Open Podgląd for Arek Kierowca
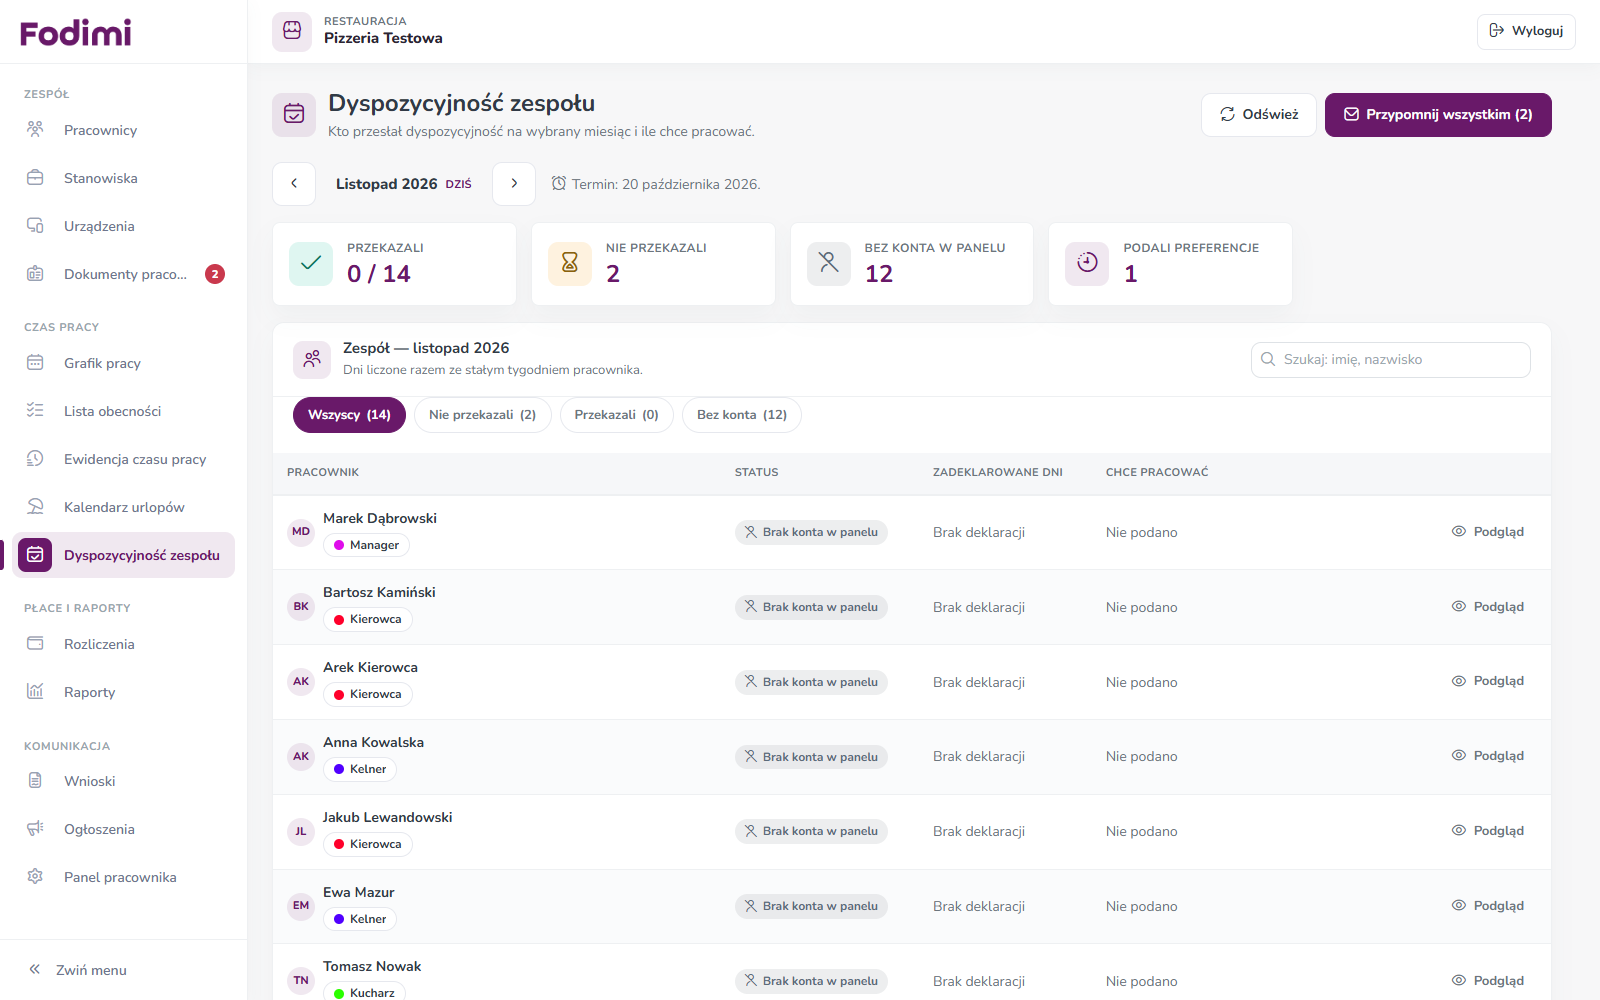Viewport: 1600px width, 1000px height. pos(1488,681)
